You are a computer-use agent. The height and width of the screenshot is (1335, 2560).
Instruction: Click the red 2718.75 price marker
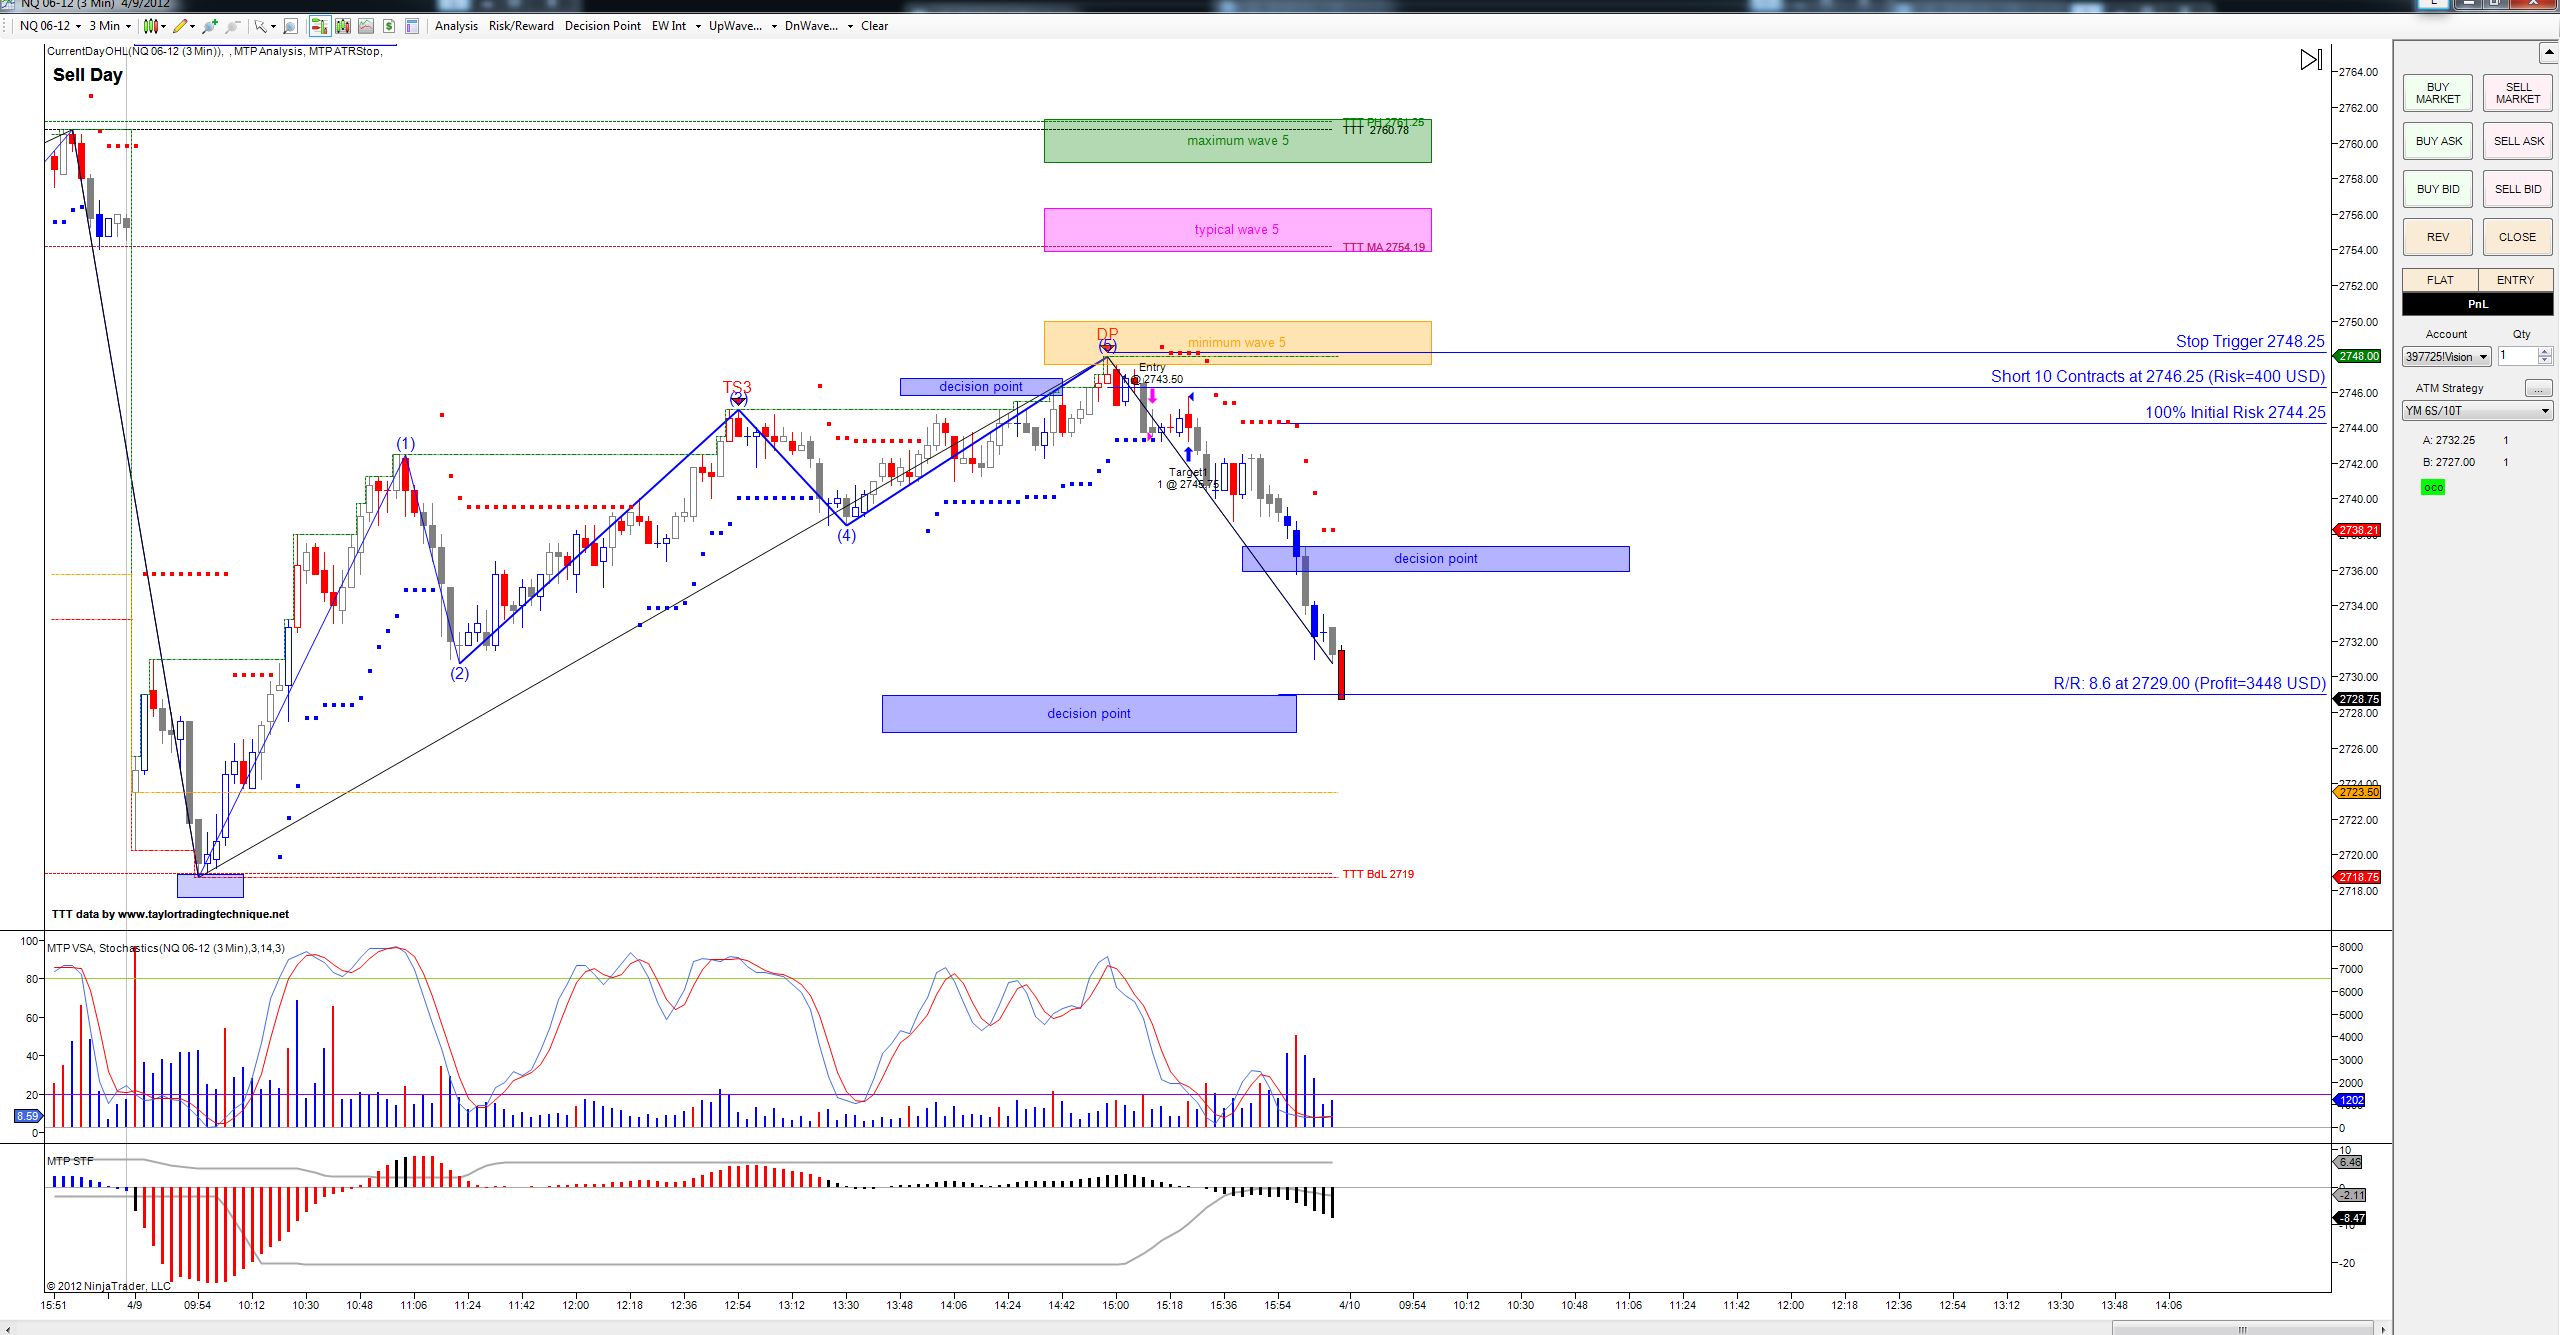pyautogui.click(x=2357, y=877)
